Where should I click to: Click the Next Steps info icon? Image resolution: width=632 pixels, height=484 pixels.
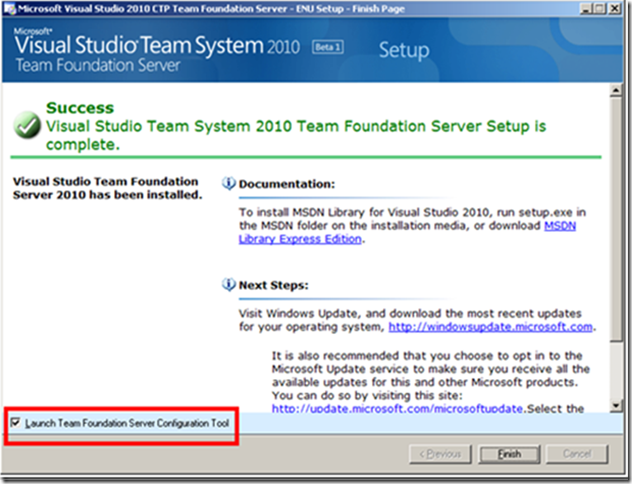click(x=229, y=284)
